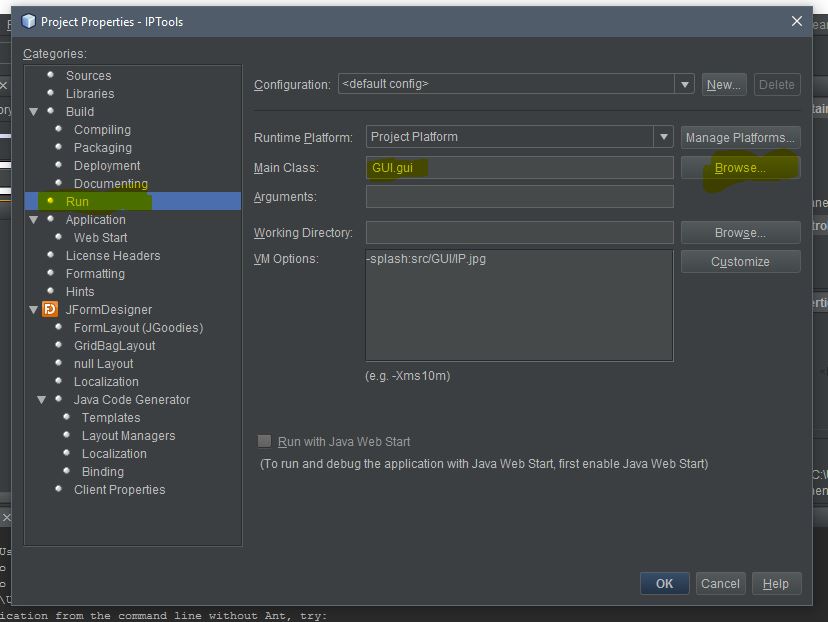Select Java Code Generator label

[131, 399]
